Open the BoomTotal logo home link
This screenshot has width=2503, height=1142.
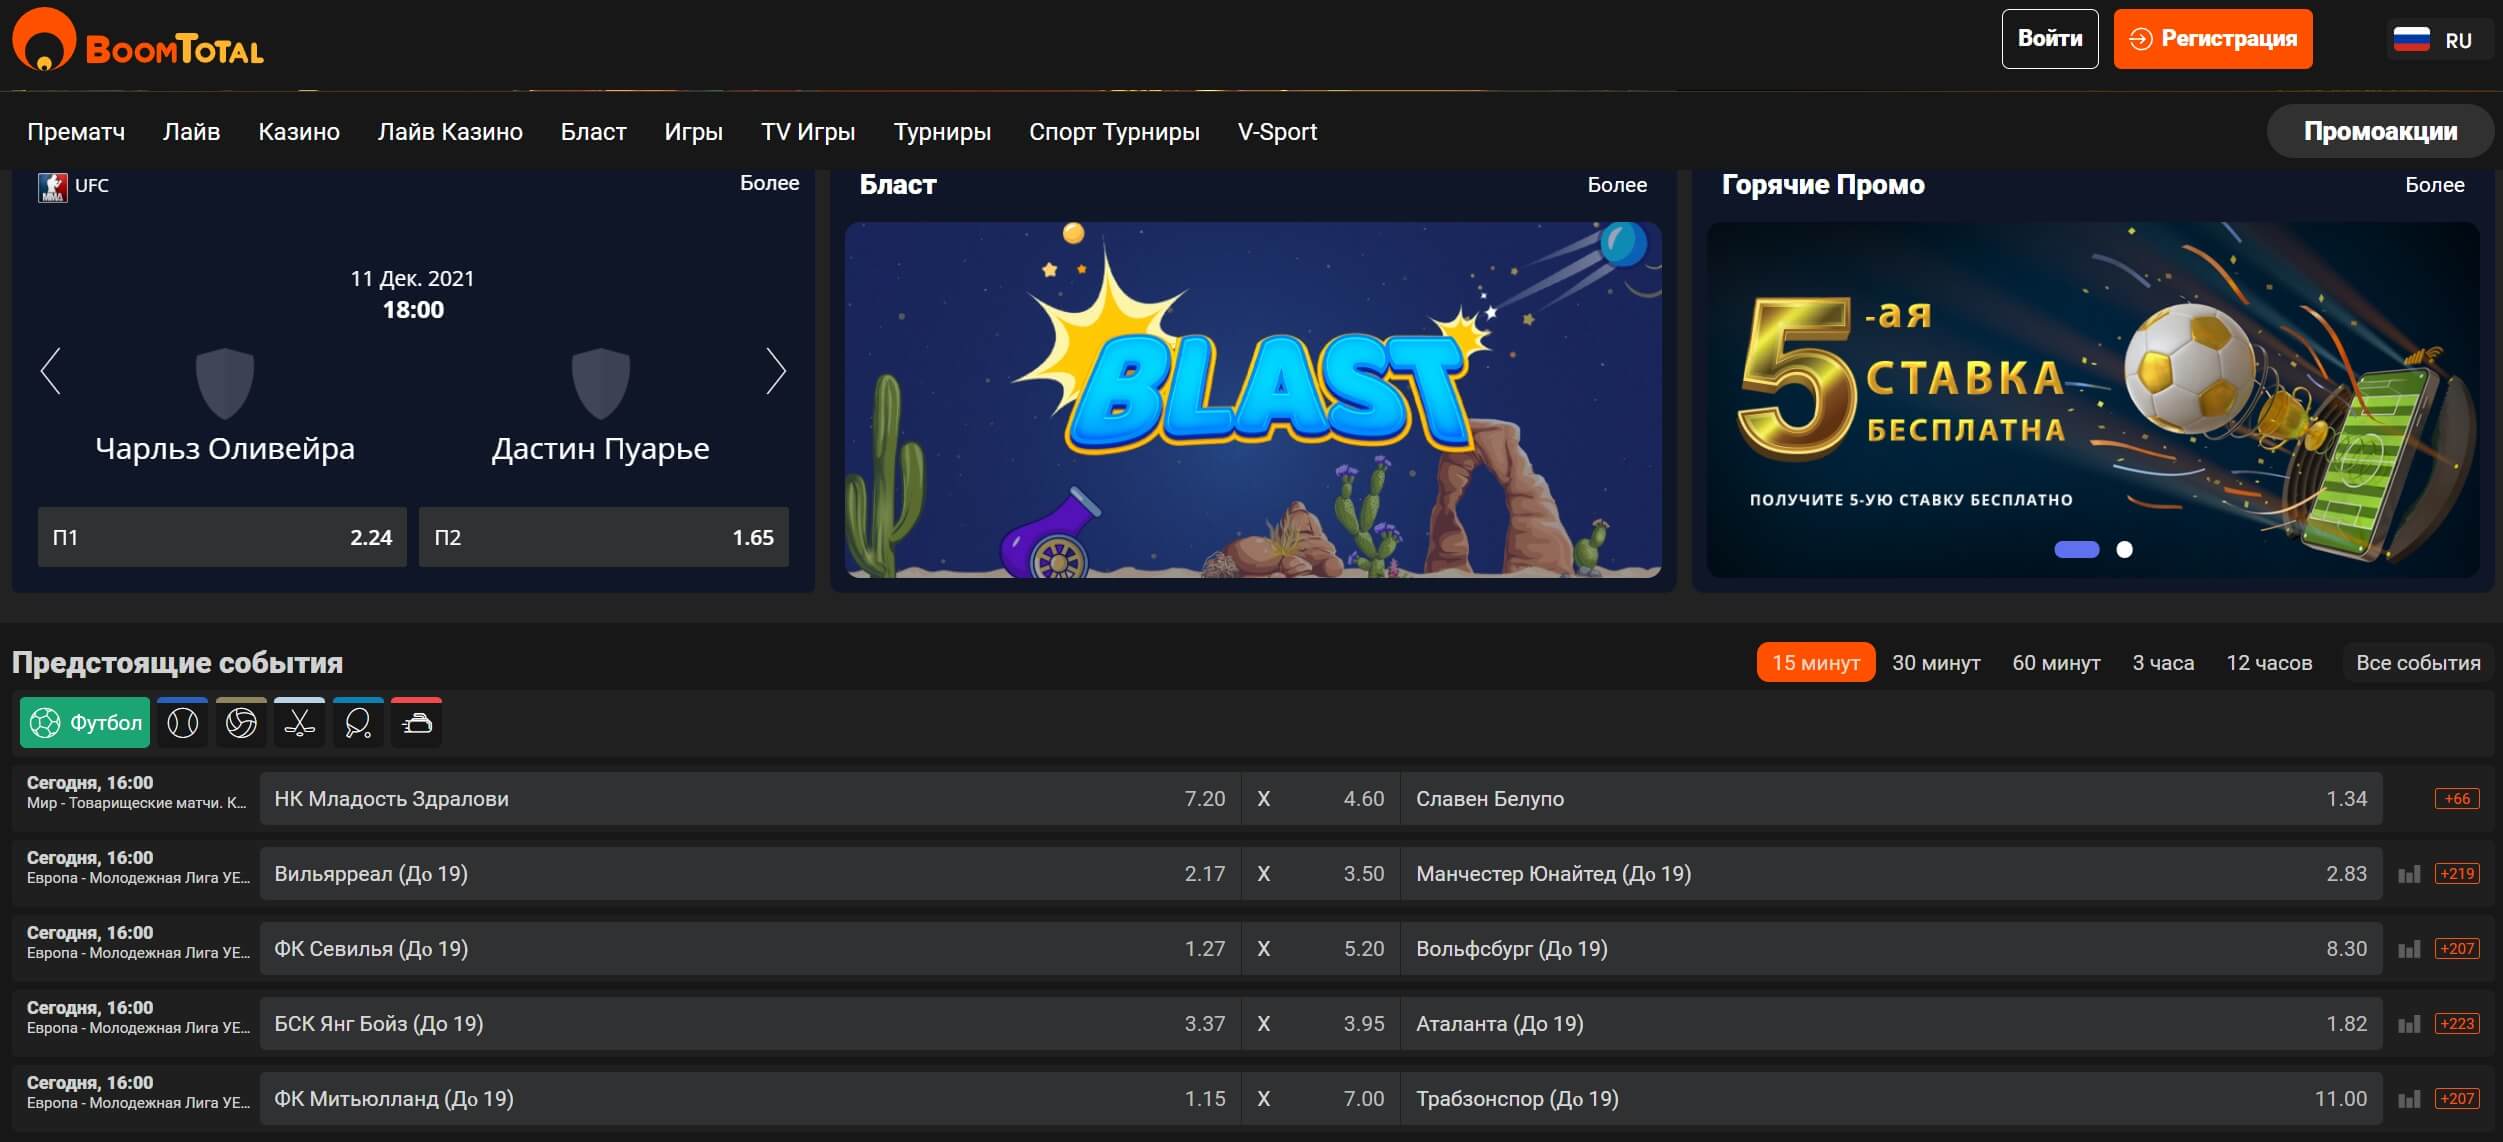[x=138, y=42]
